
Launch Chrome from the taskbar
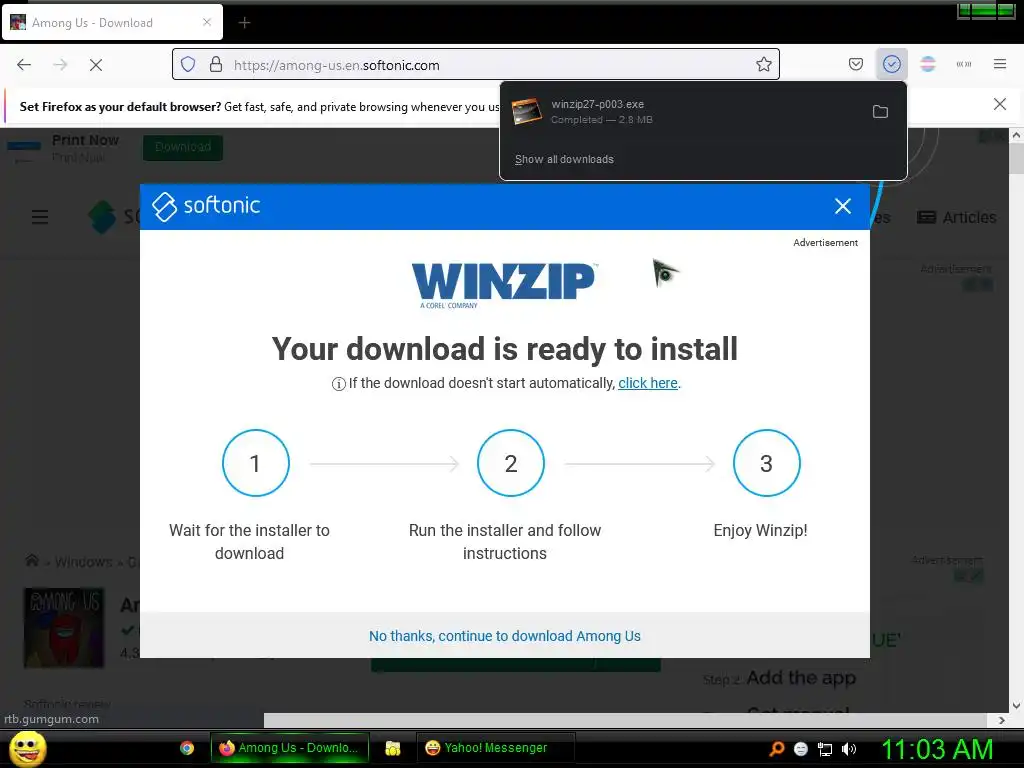pyautogui.click(x=187, y=748)
